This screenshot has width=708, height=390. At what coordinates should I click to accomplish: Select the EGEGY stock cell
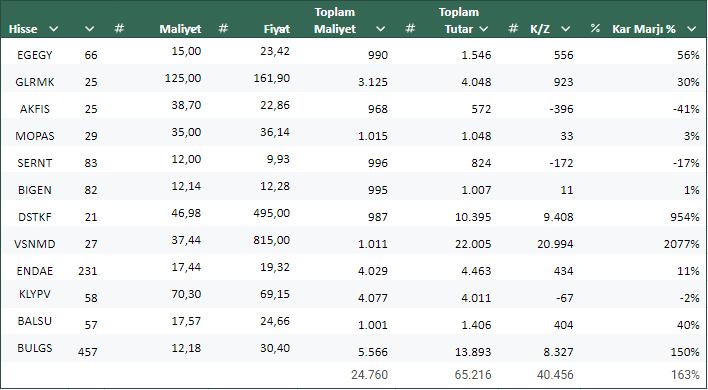pyautogui.click(x=35, y=55)
